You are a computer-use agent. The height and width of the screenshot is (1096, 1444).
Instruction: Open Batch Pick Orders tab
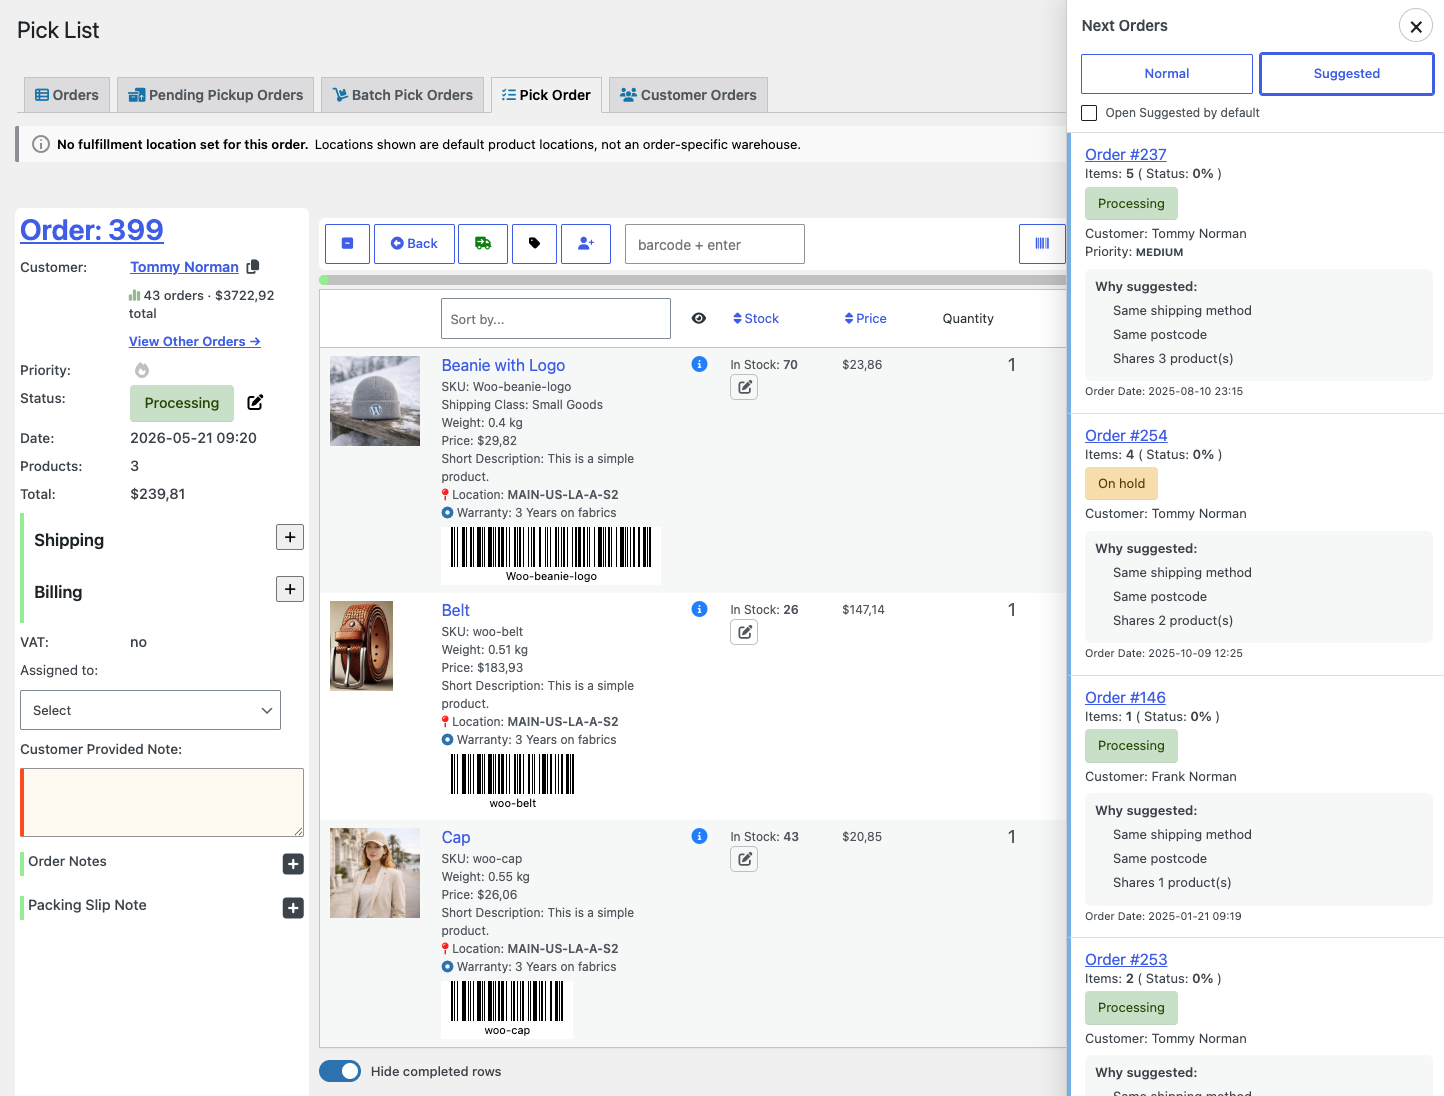403,95
